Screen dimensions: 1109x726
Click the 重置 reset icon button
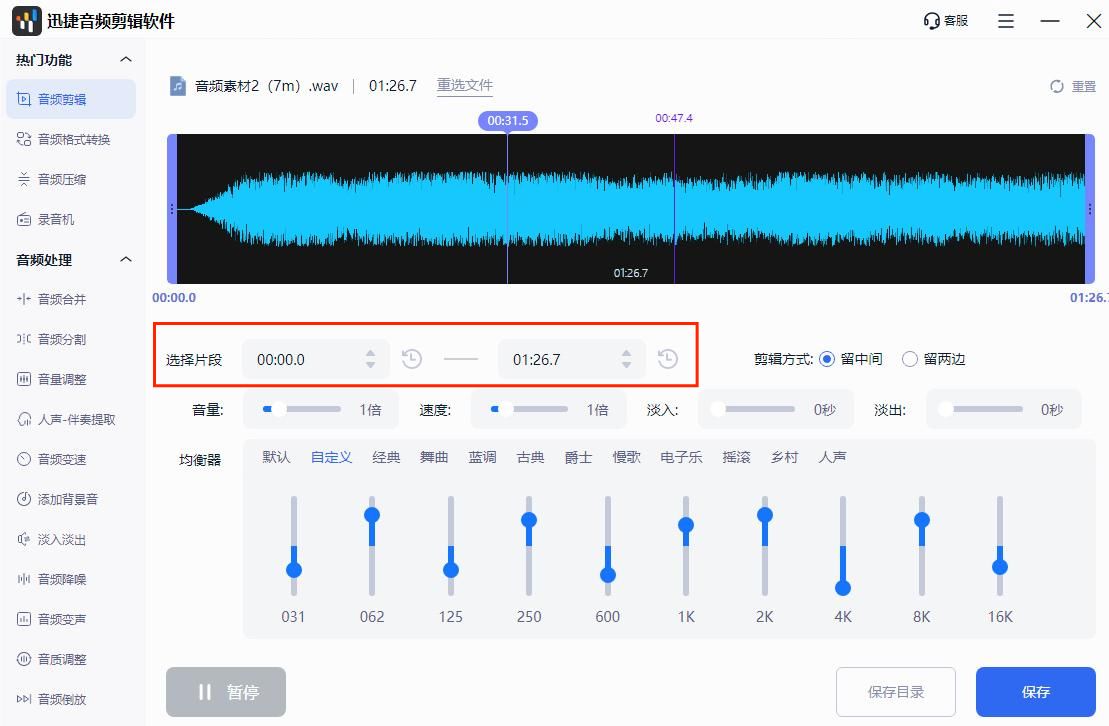[x=1057, y=86]
